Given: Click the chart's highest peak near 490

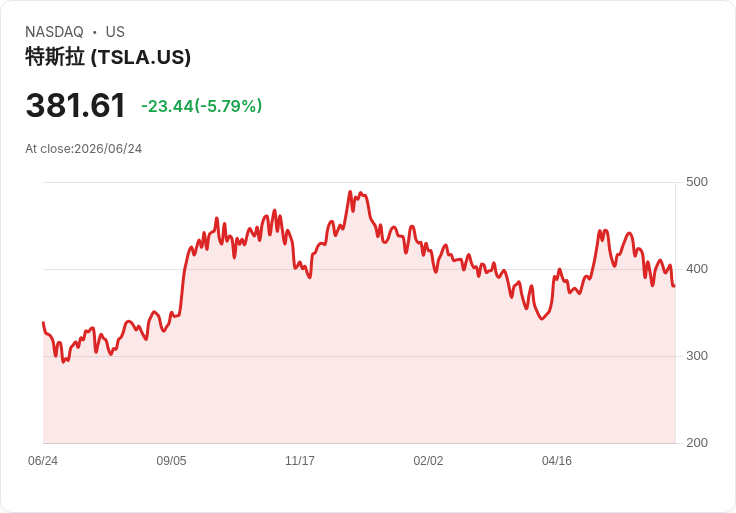Looking at the screenshot, I should point(350,191).
